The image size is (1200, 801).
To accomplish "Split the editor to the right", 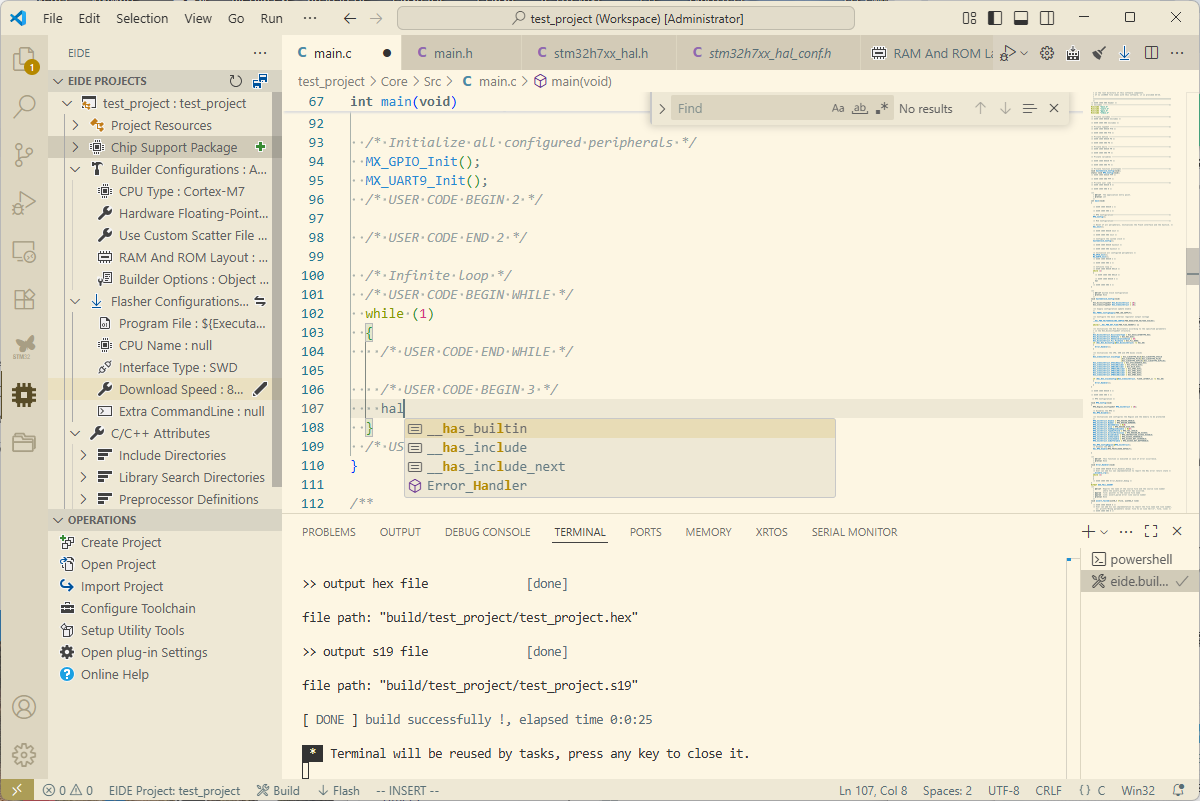I will pos(1151,53).
